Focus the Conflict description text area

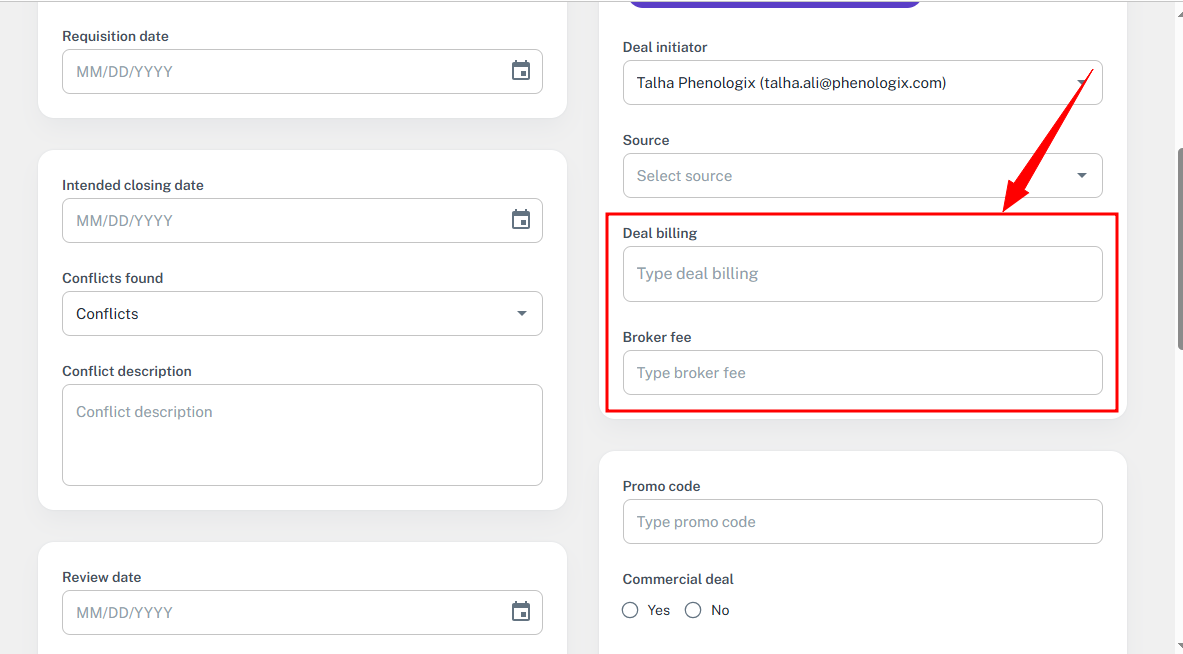tap(302, 435)
